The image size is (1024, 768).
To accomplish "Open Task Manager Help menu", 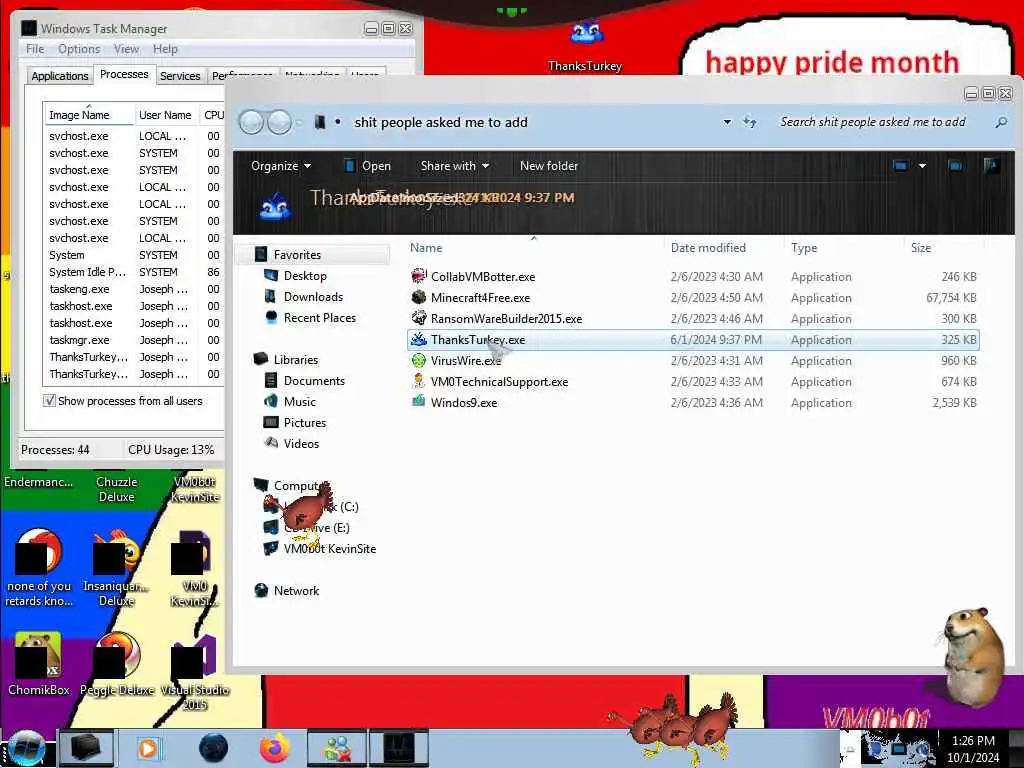I will (165, 49).
